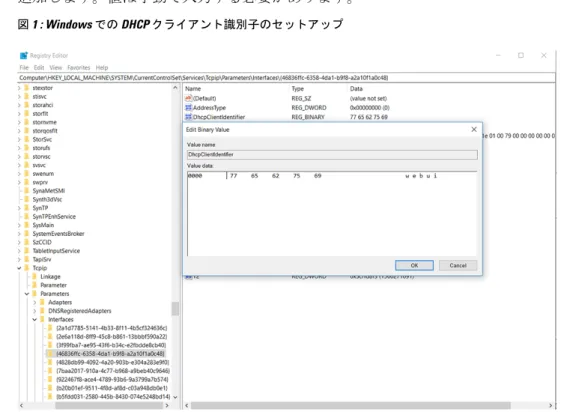Click the tree pane scroll-up arrow
The image size is (567, 412).
click(175, 88)
